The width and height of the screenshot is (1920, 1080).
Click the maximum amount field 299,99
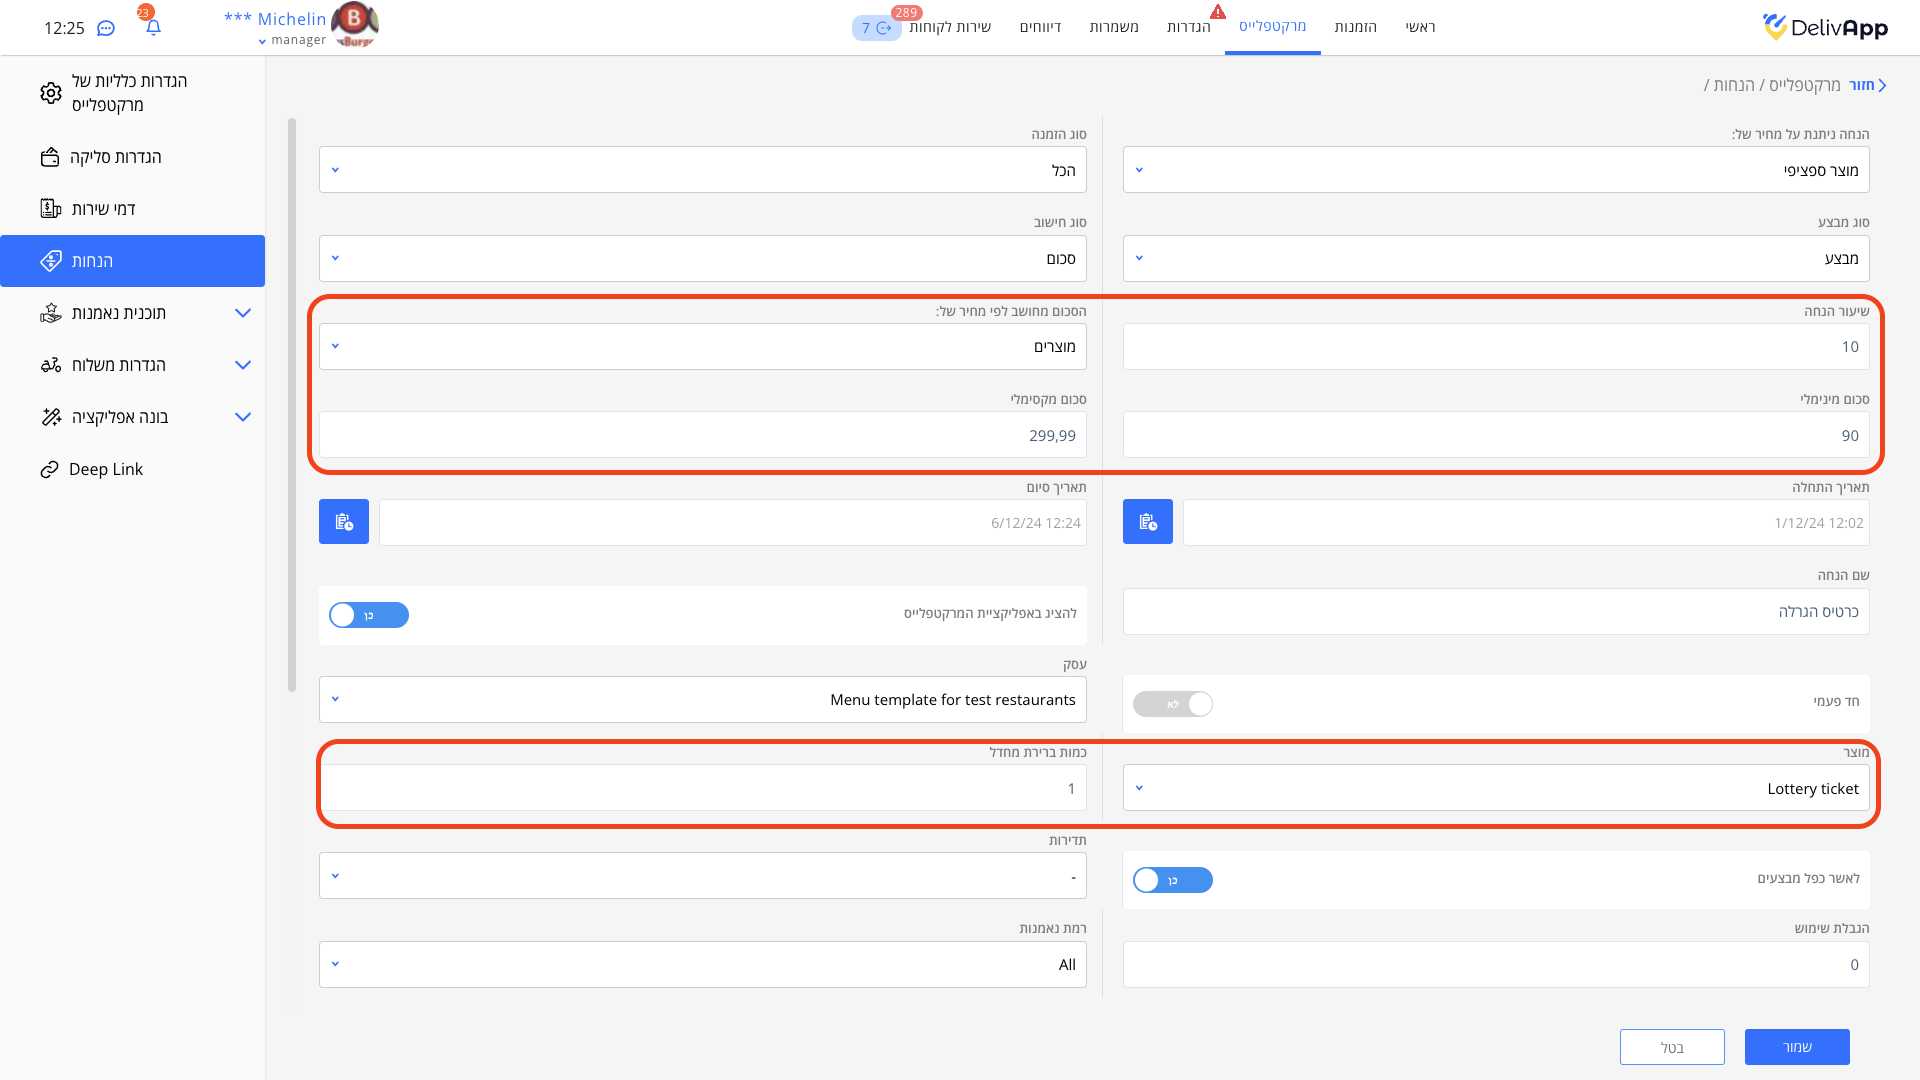[702, 436]
